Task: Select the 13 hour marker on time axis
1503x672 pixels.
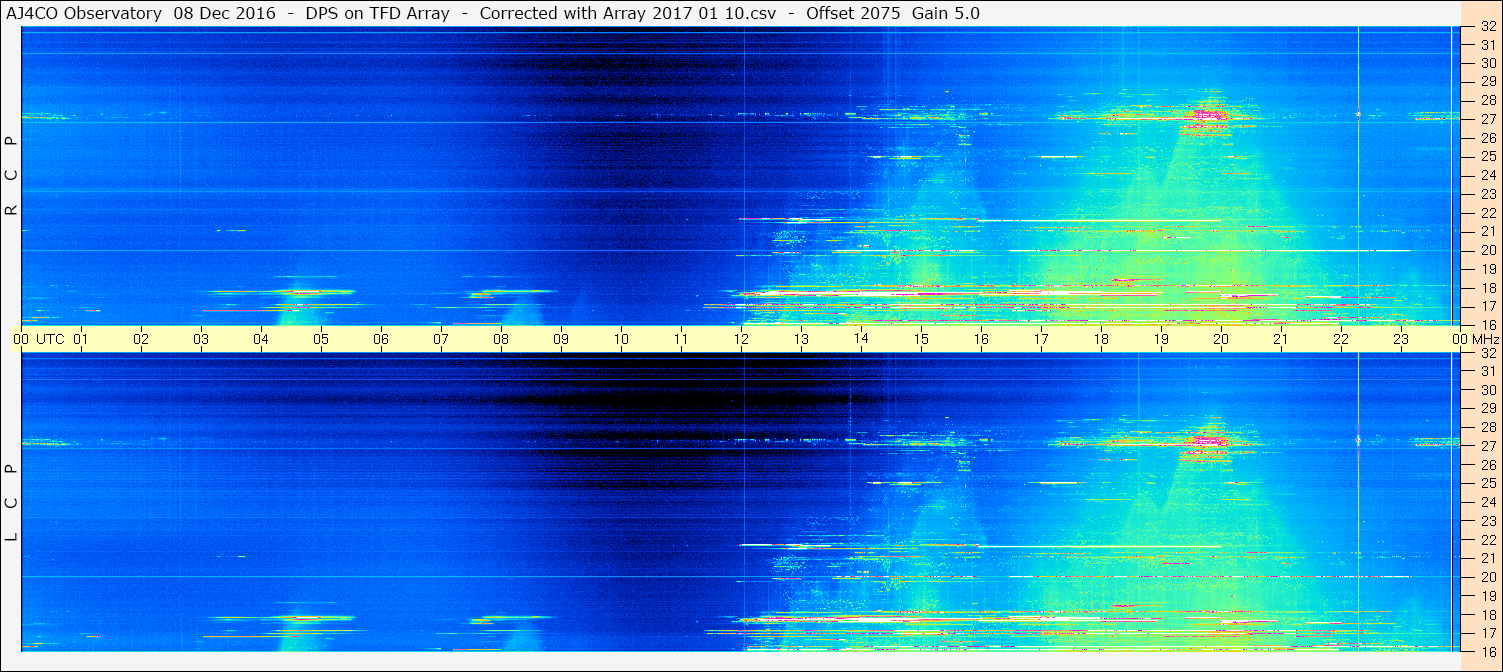Action: [801, 339]
